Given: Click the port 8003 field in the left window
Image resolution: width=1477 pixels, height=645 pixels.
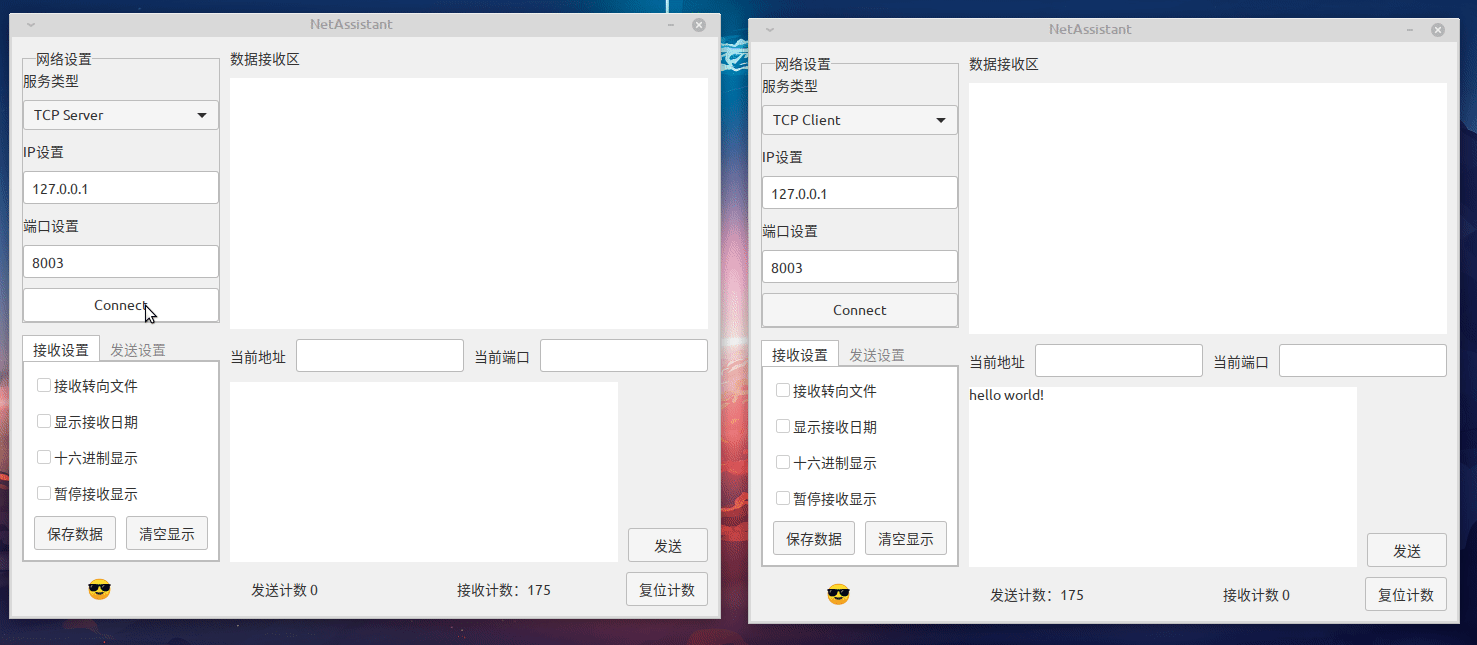Looking at the screenshot, I should pos(120,261).
